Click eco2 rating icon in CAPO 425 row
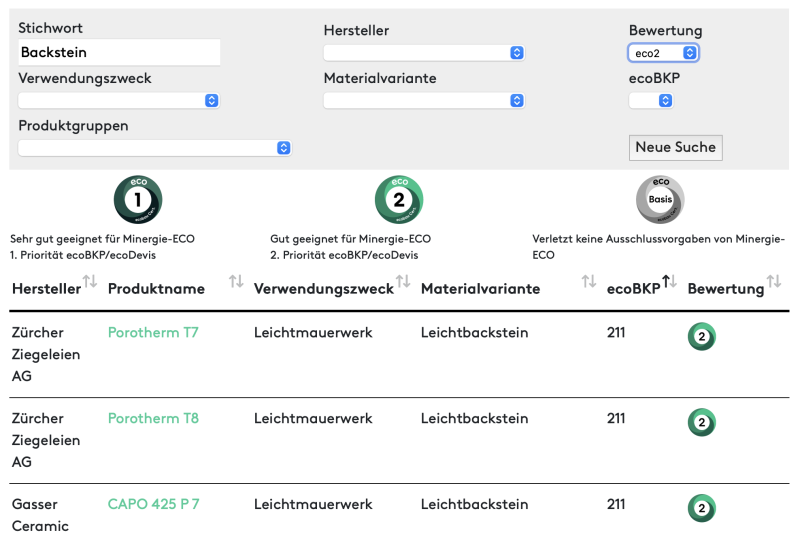Screen dimensions: 800x537 tap(702, 508)
